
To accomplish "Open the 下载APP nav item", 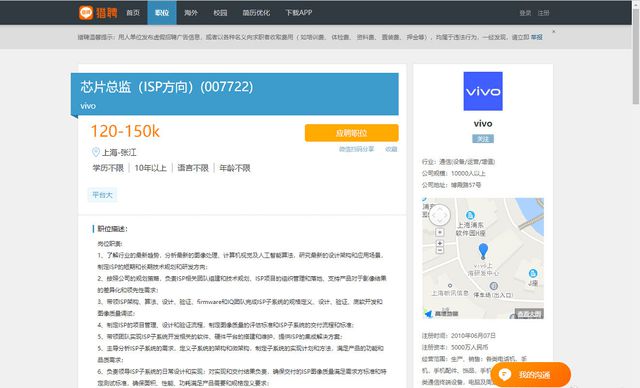I will click(298, 13).
